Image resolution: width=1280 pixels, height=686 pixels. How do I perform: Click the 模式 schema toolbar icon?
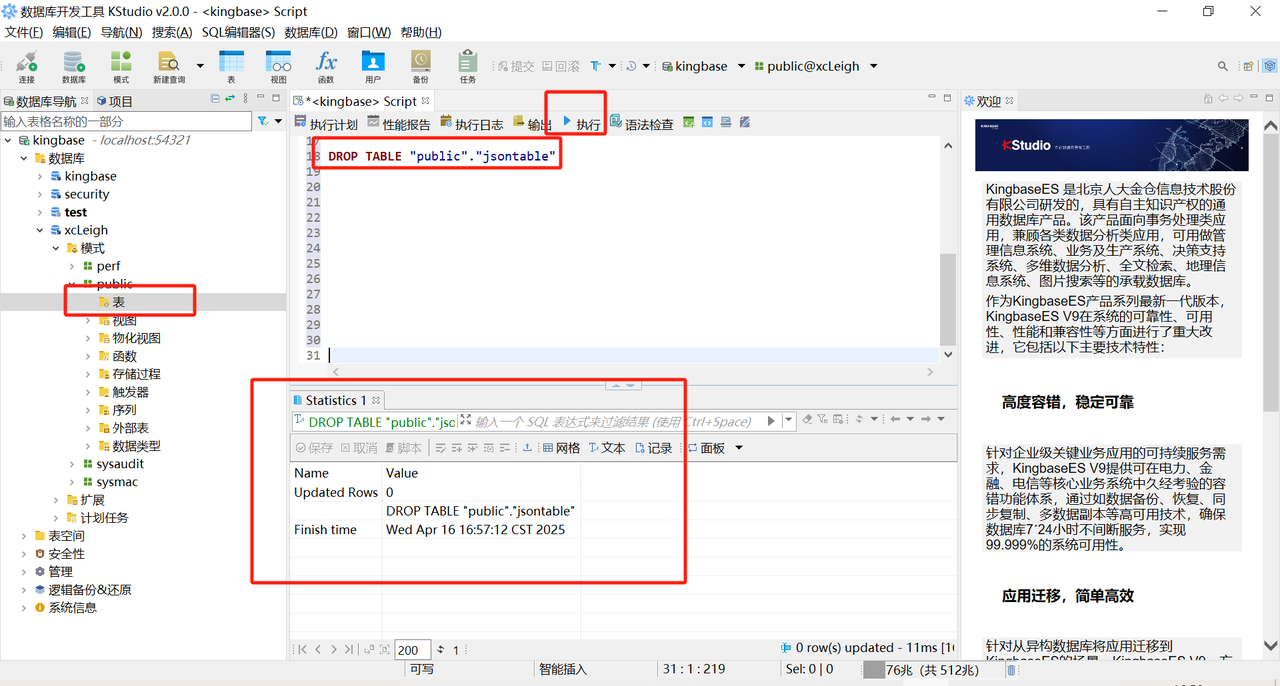coord(121,66)
